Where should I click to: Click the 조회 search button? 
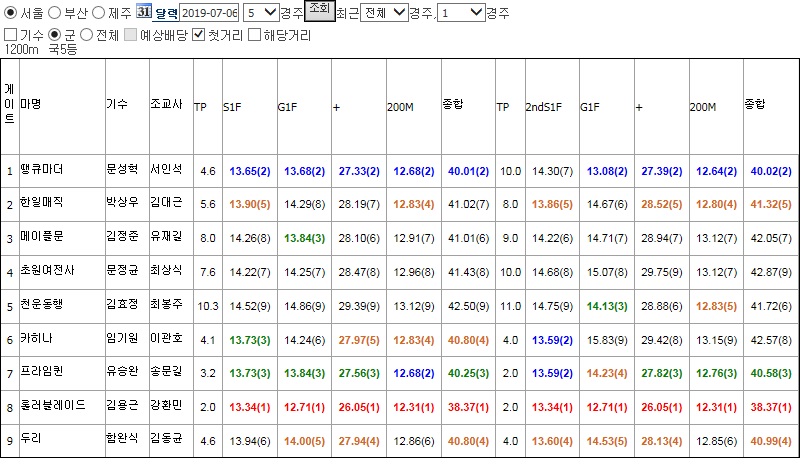click(319, 10)
